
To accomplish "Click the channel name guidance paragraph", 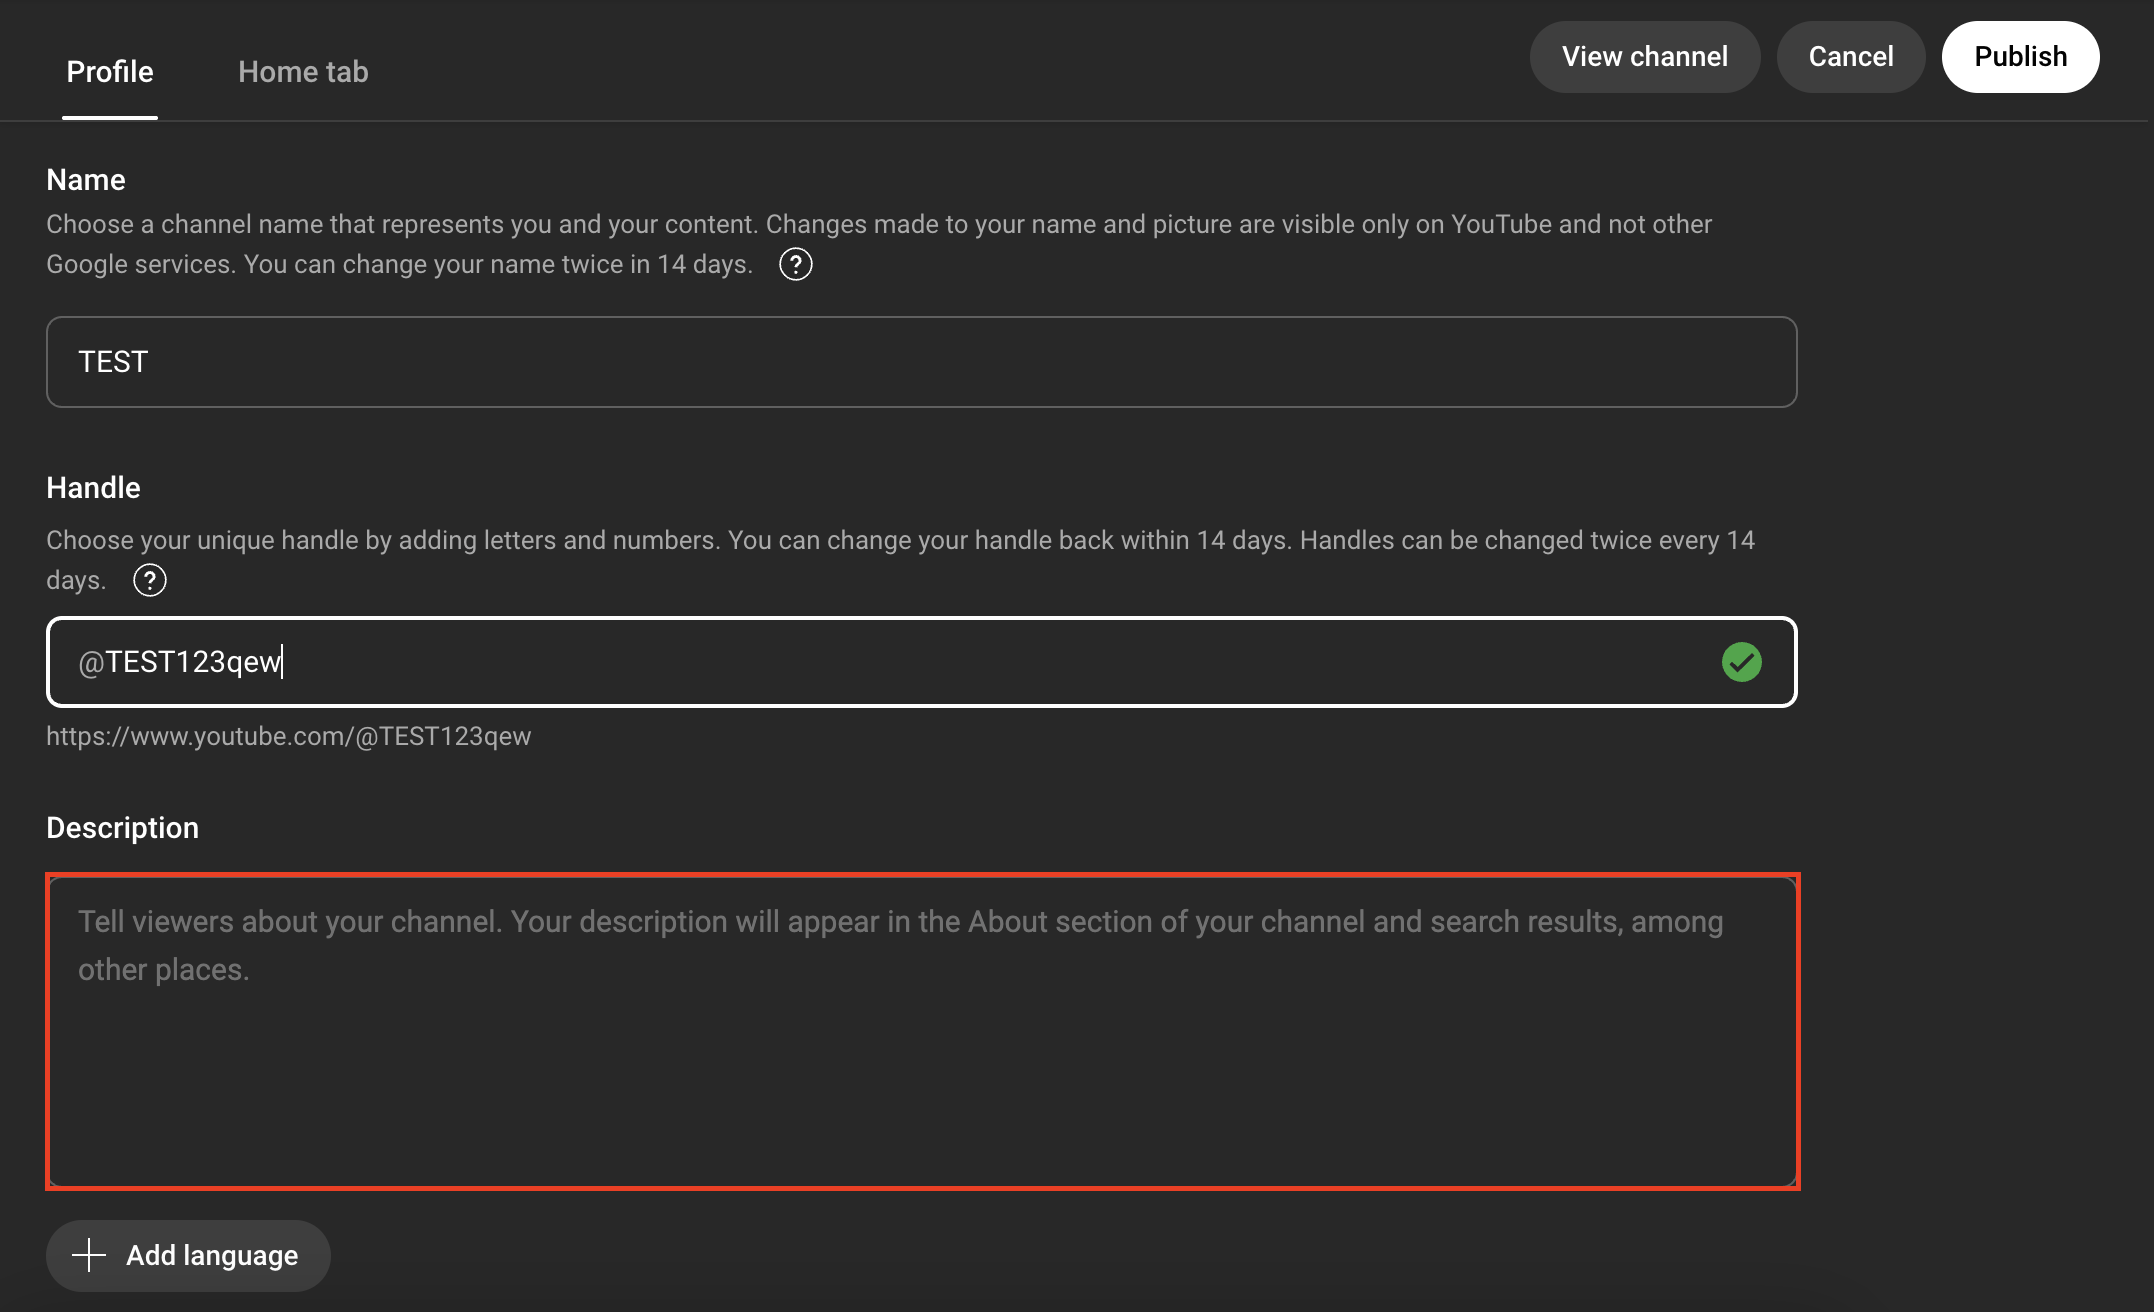I will point(878,225).
